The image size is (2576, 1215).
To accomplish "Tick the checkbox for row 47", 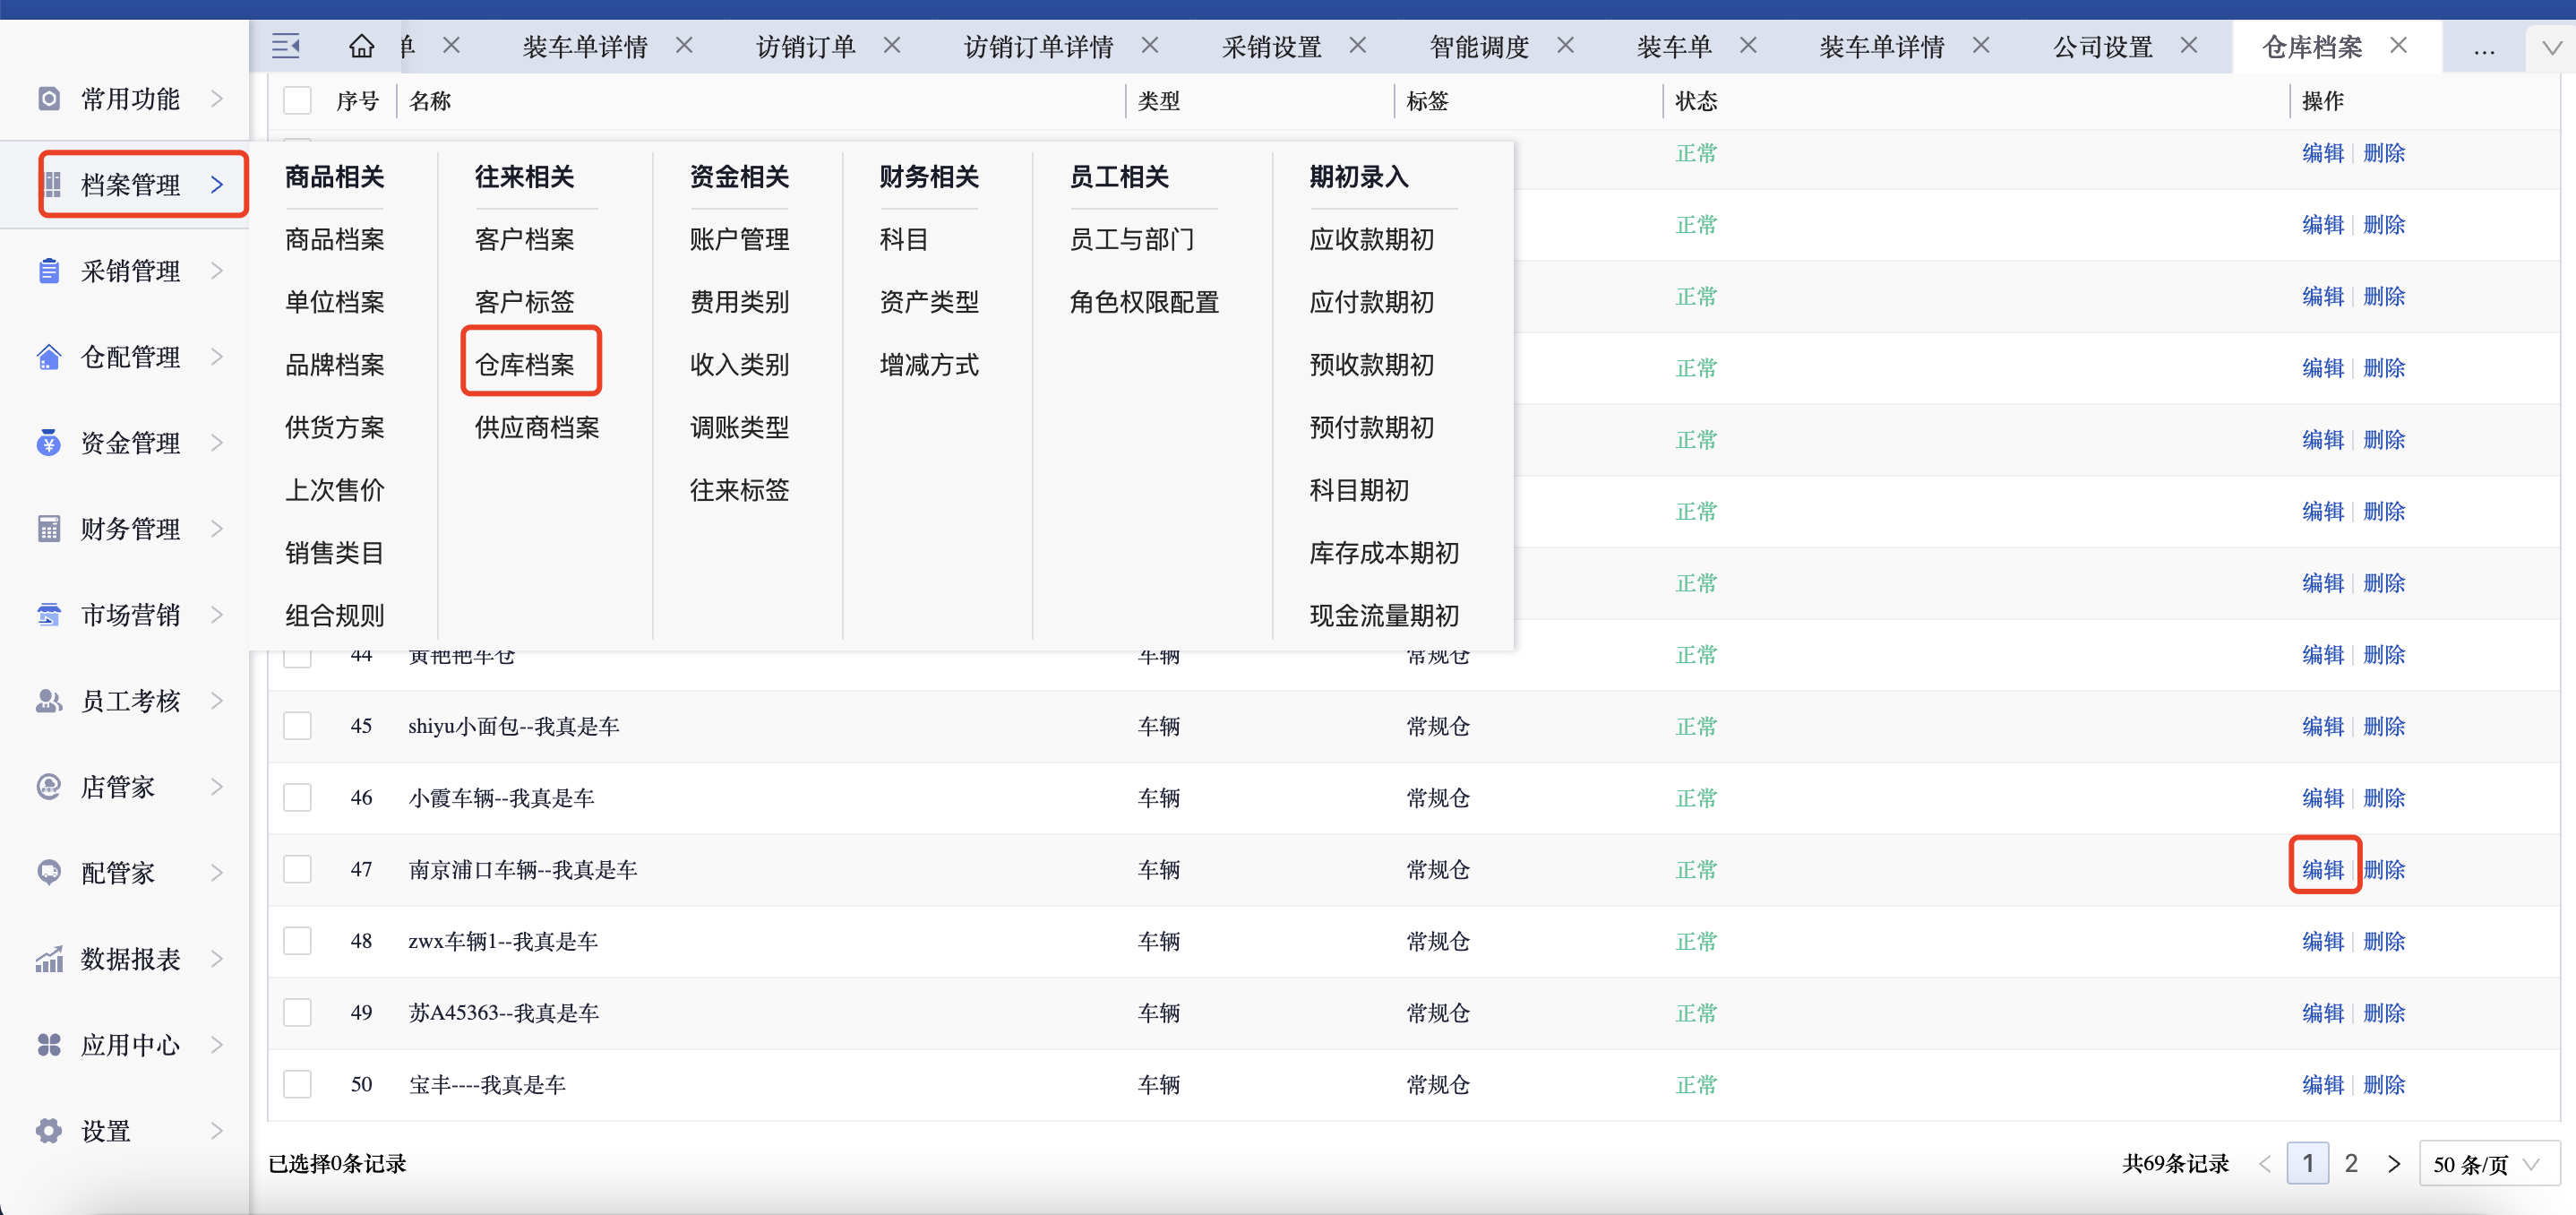I will coord(297,869).
